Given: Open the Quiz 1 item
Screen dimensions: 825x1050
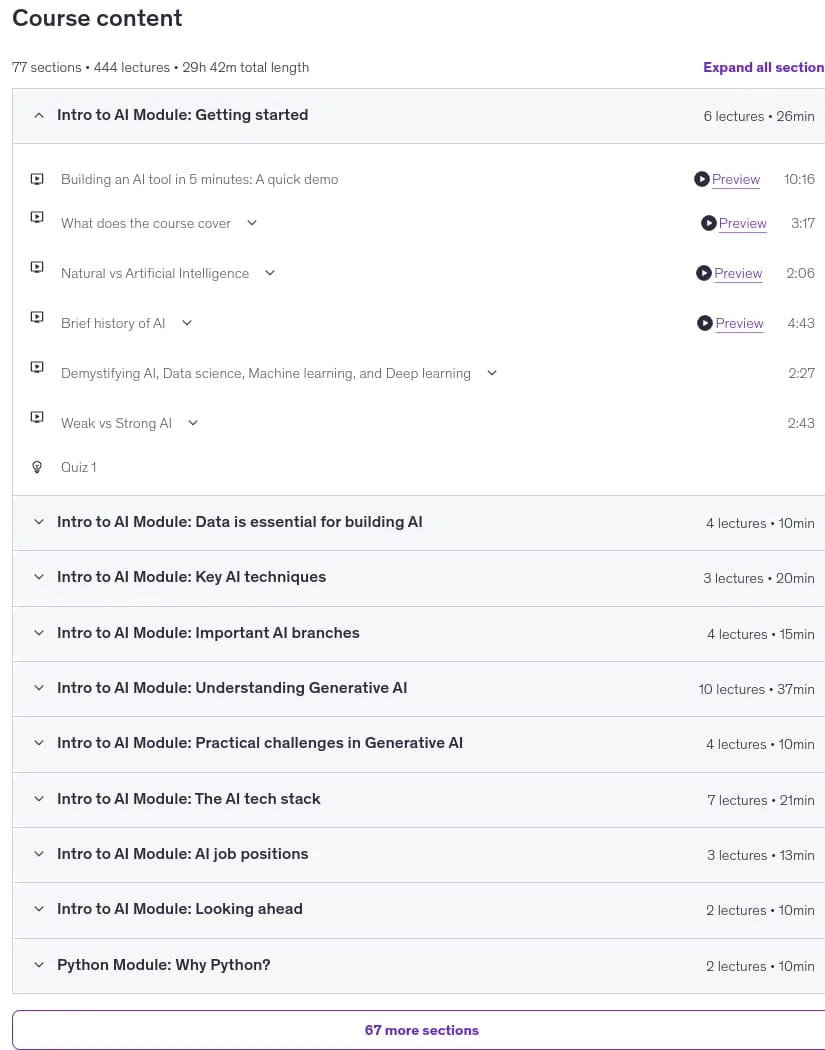Looking at the screenshot, I should coord(78,467).
